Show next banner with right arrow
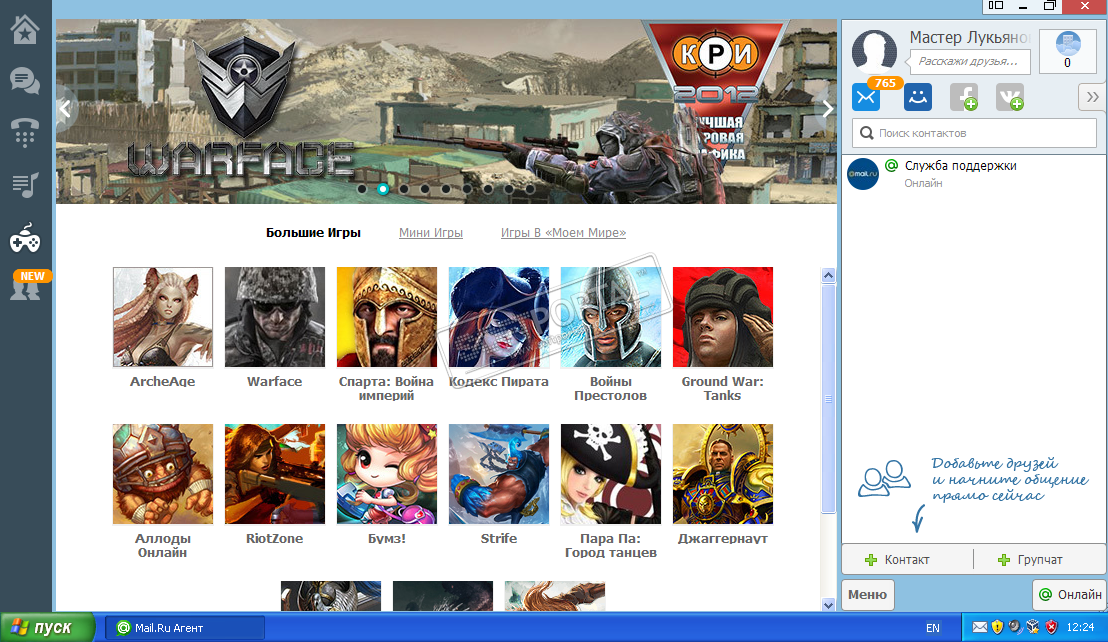1108x642 pixels. (827, 109)
